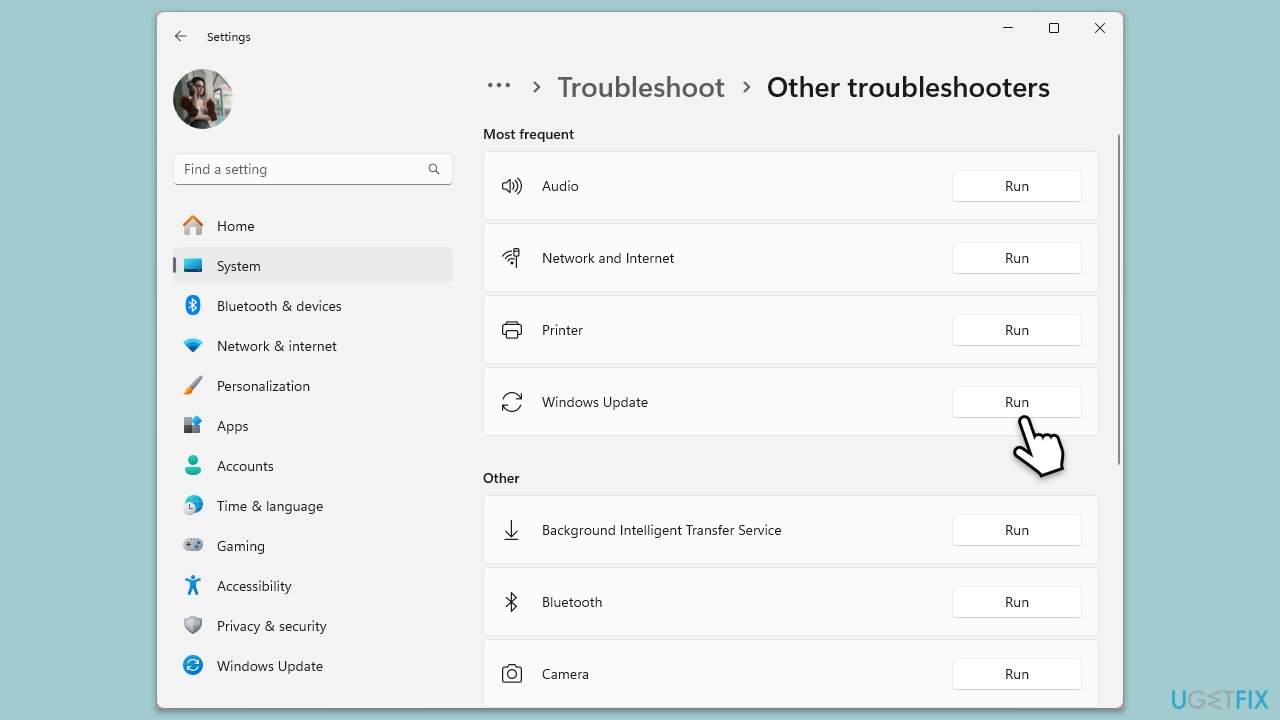Click the Windows Update sidebar icon
This screenshot has width=1280, height=720.
tap(193, 666)
